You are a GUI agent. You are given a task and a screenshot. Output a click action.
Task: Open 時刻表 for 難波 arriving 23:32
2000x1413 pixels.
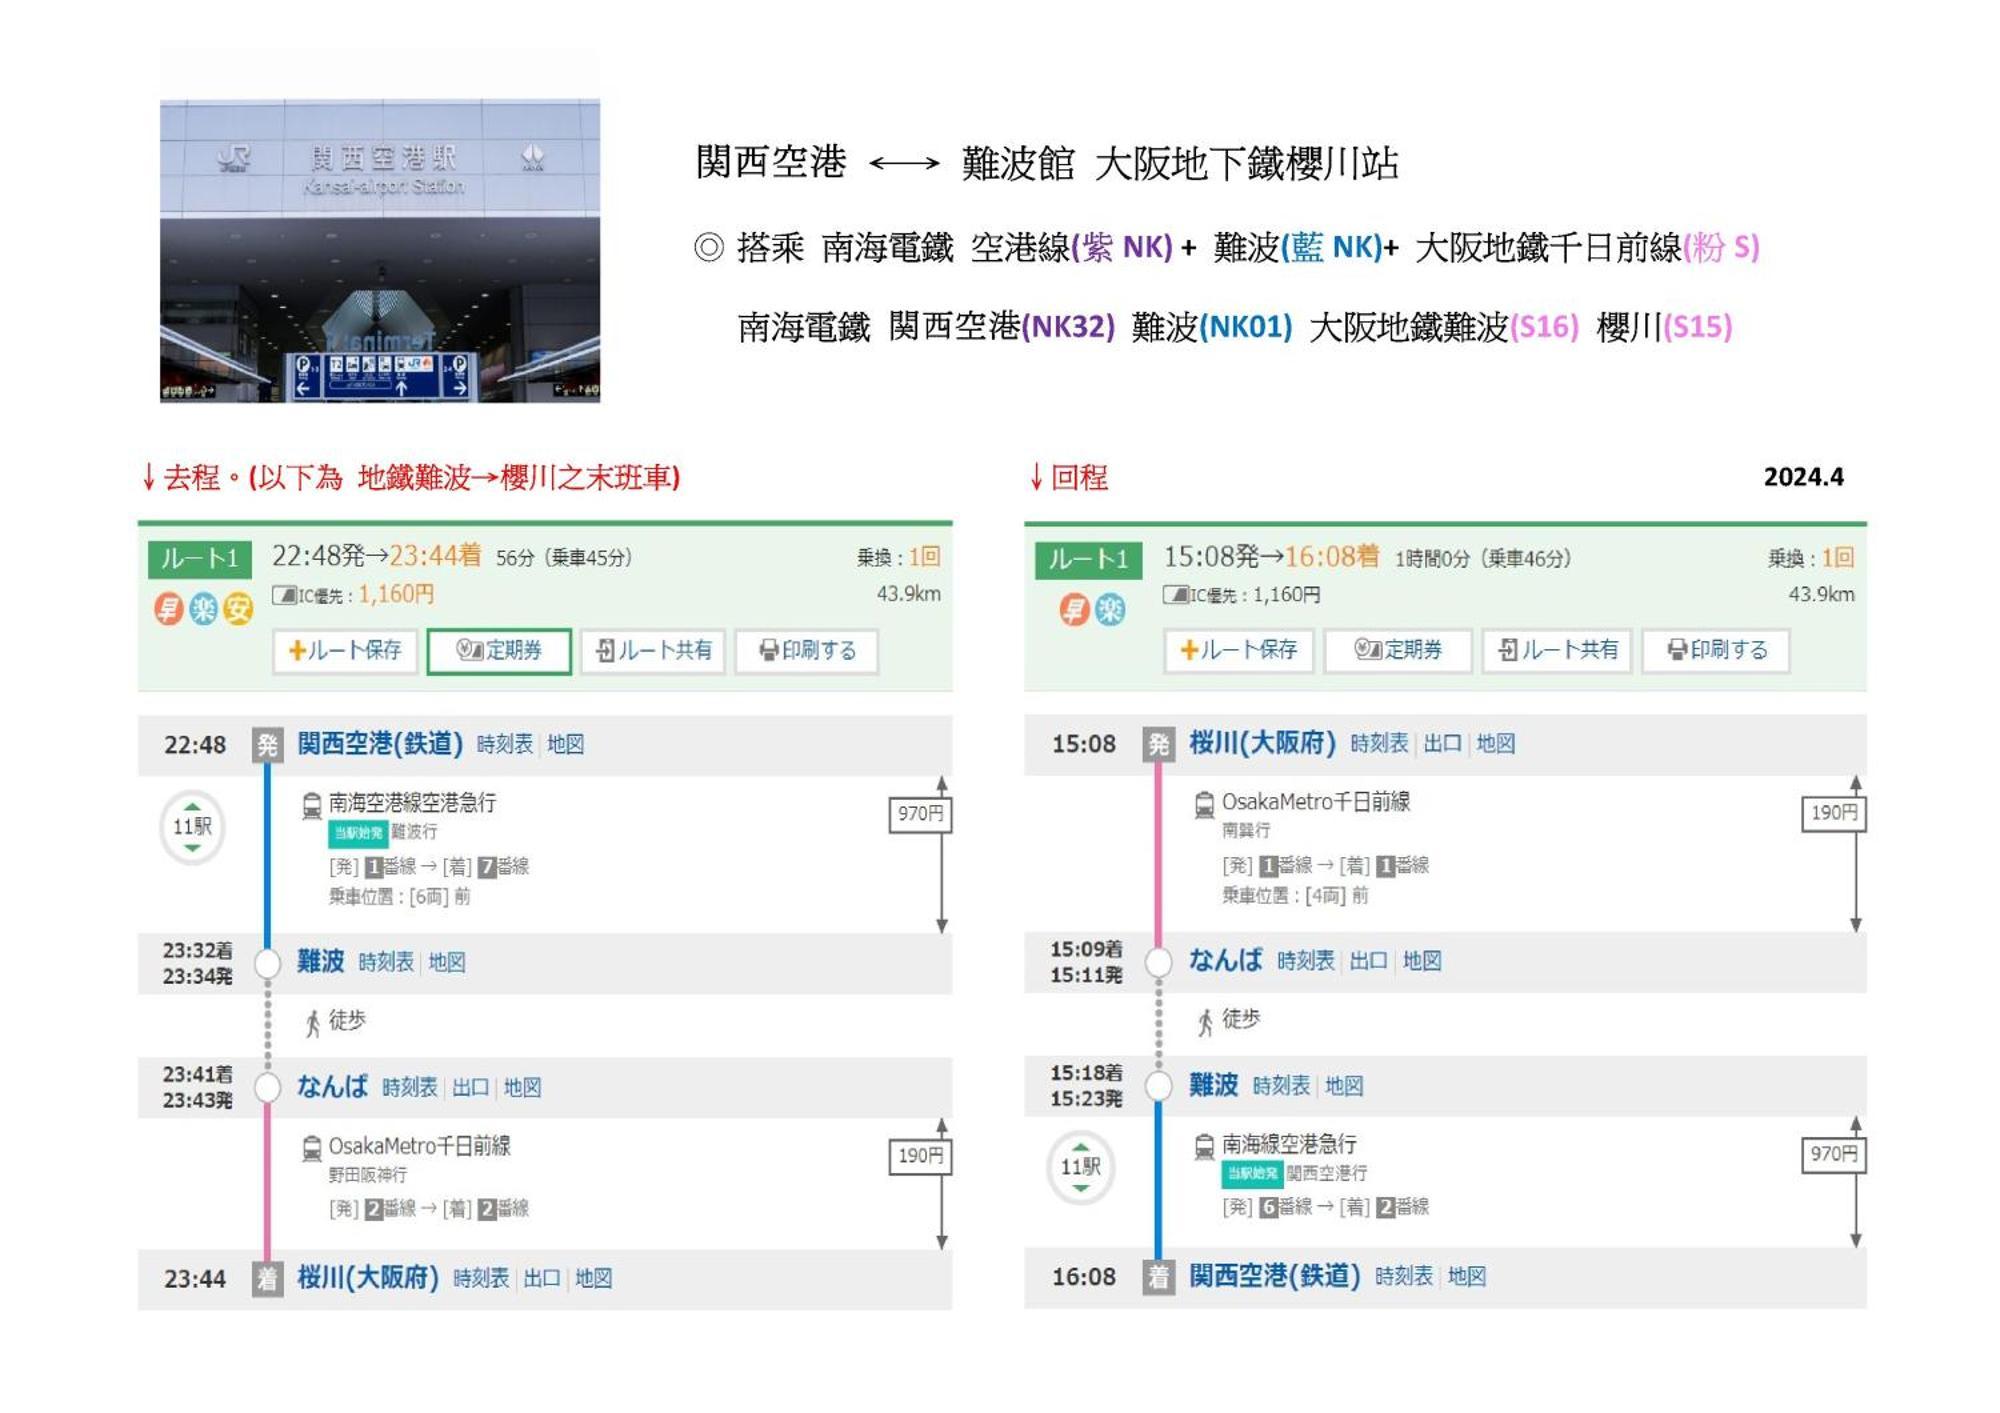click(386, 963)
